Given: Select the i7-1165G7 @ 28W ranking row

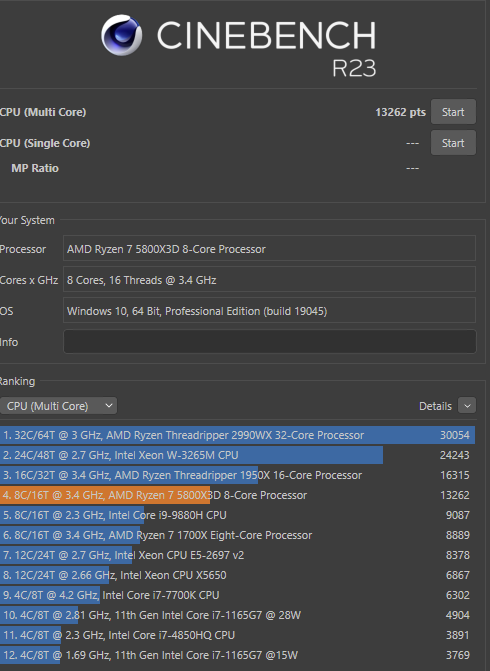Looking at the screenshot, I should click(x=238, y=615).
